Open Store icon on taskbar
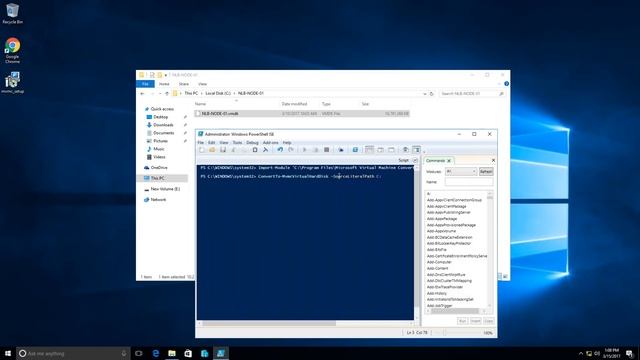Viewport: 640px width, 360px height. coord(188,353)
